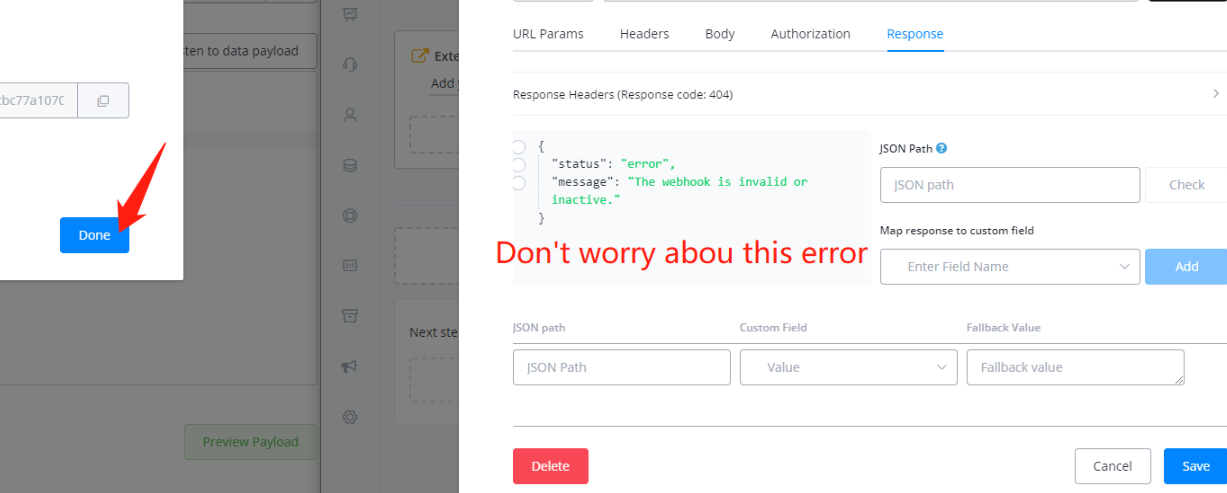Switch to the Authorization tab
1227x493 pixels.
click(810, 34)
